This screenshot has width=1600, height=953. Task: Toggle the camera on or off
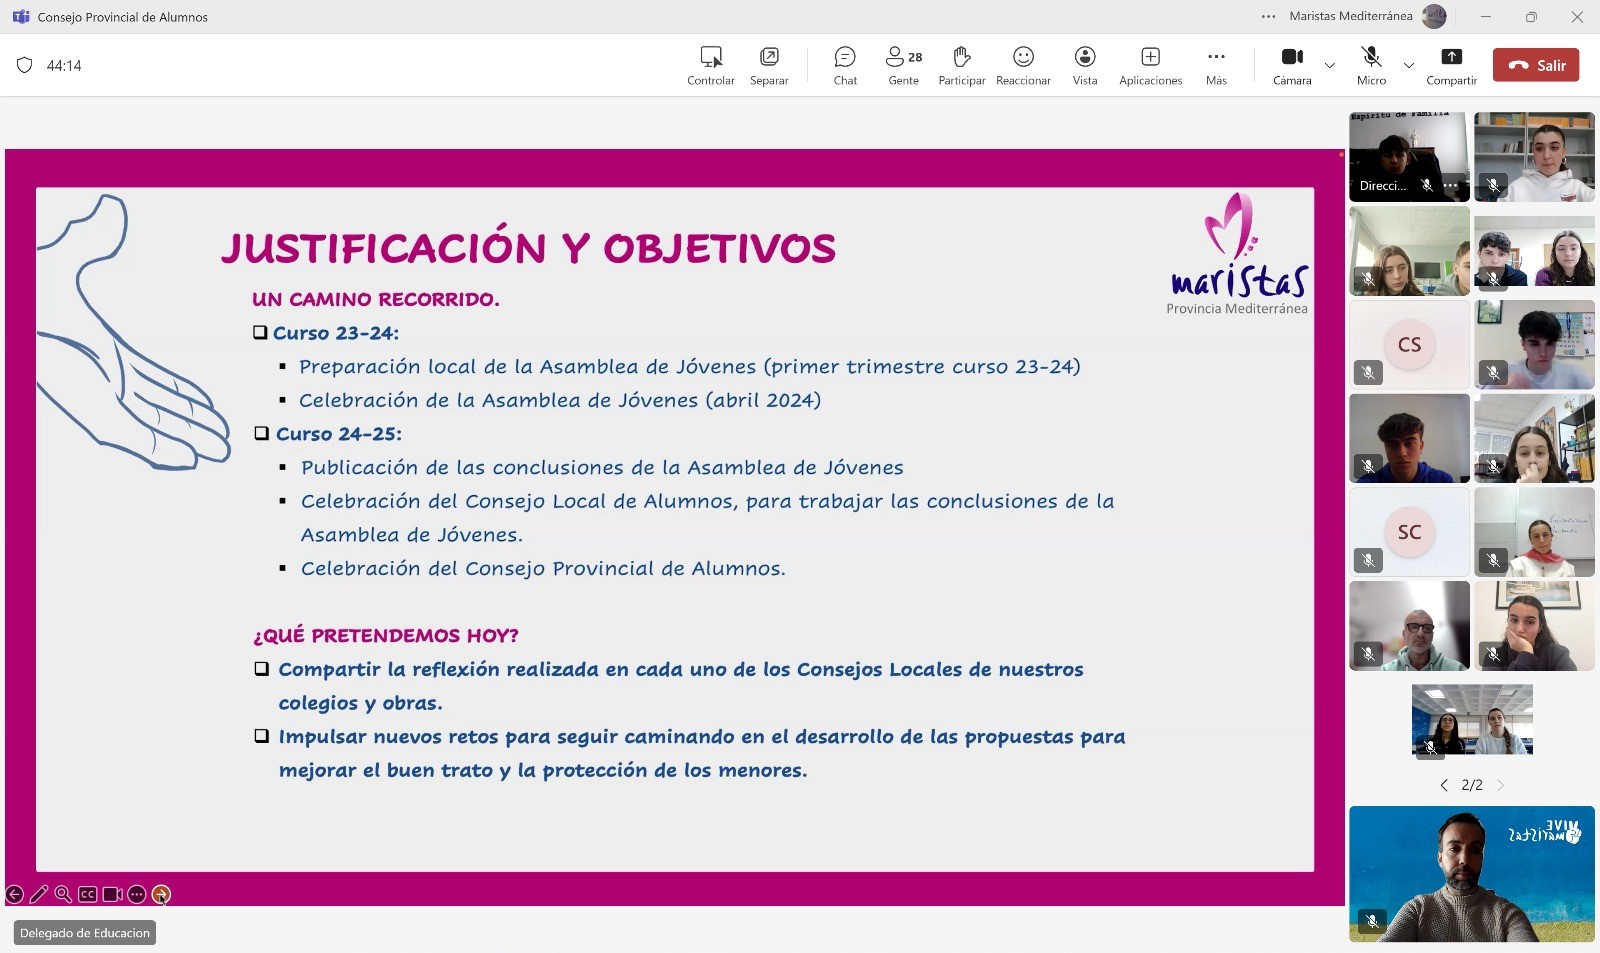coord(1292,66)
